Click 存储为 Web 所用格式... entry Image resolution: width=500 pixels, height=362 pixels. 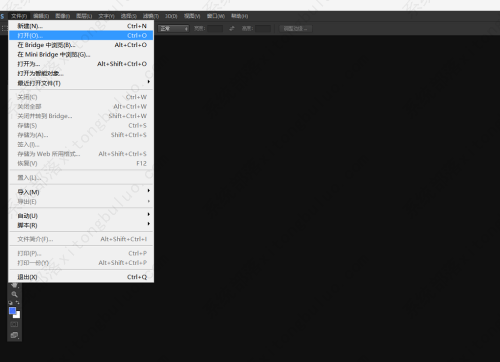(x=81, y=154)
